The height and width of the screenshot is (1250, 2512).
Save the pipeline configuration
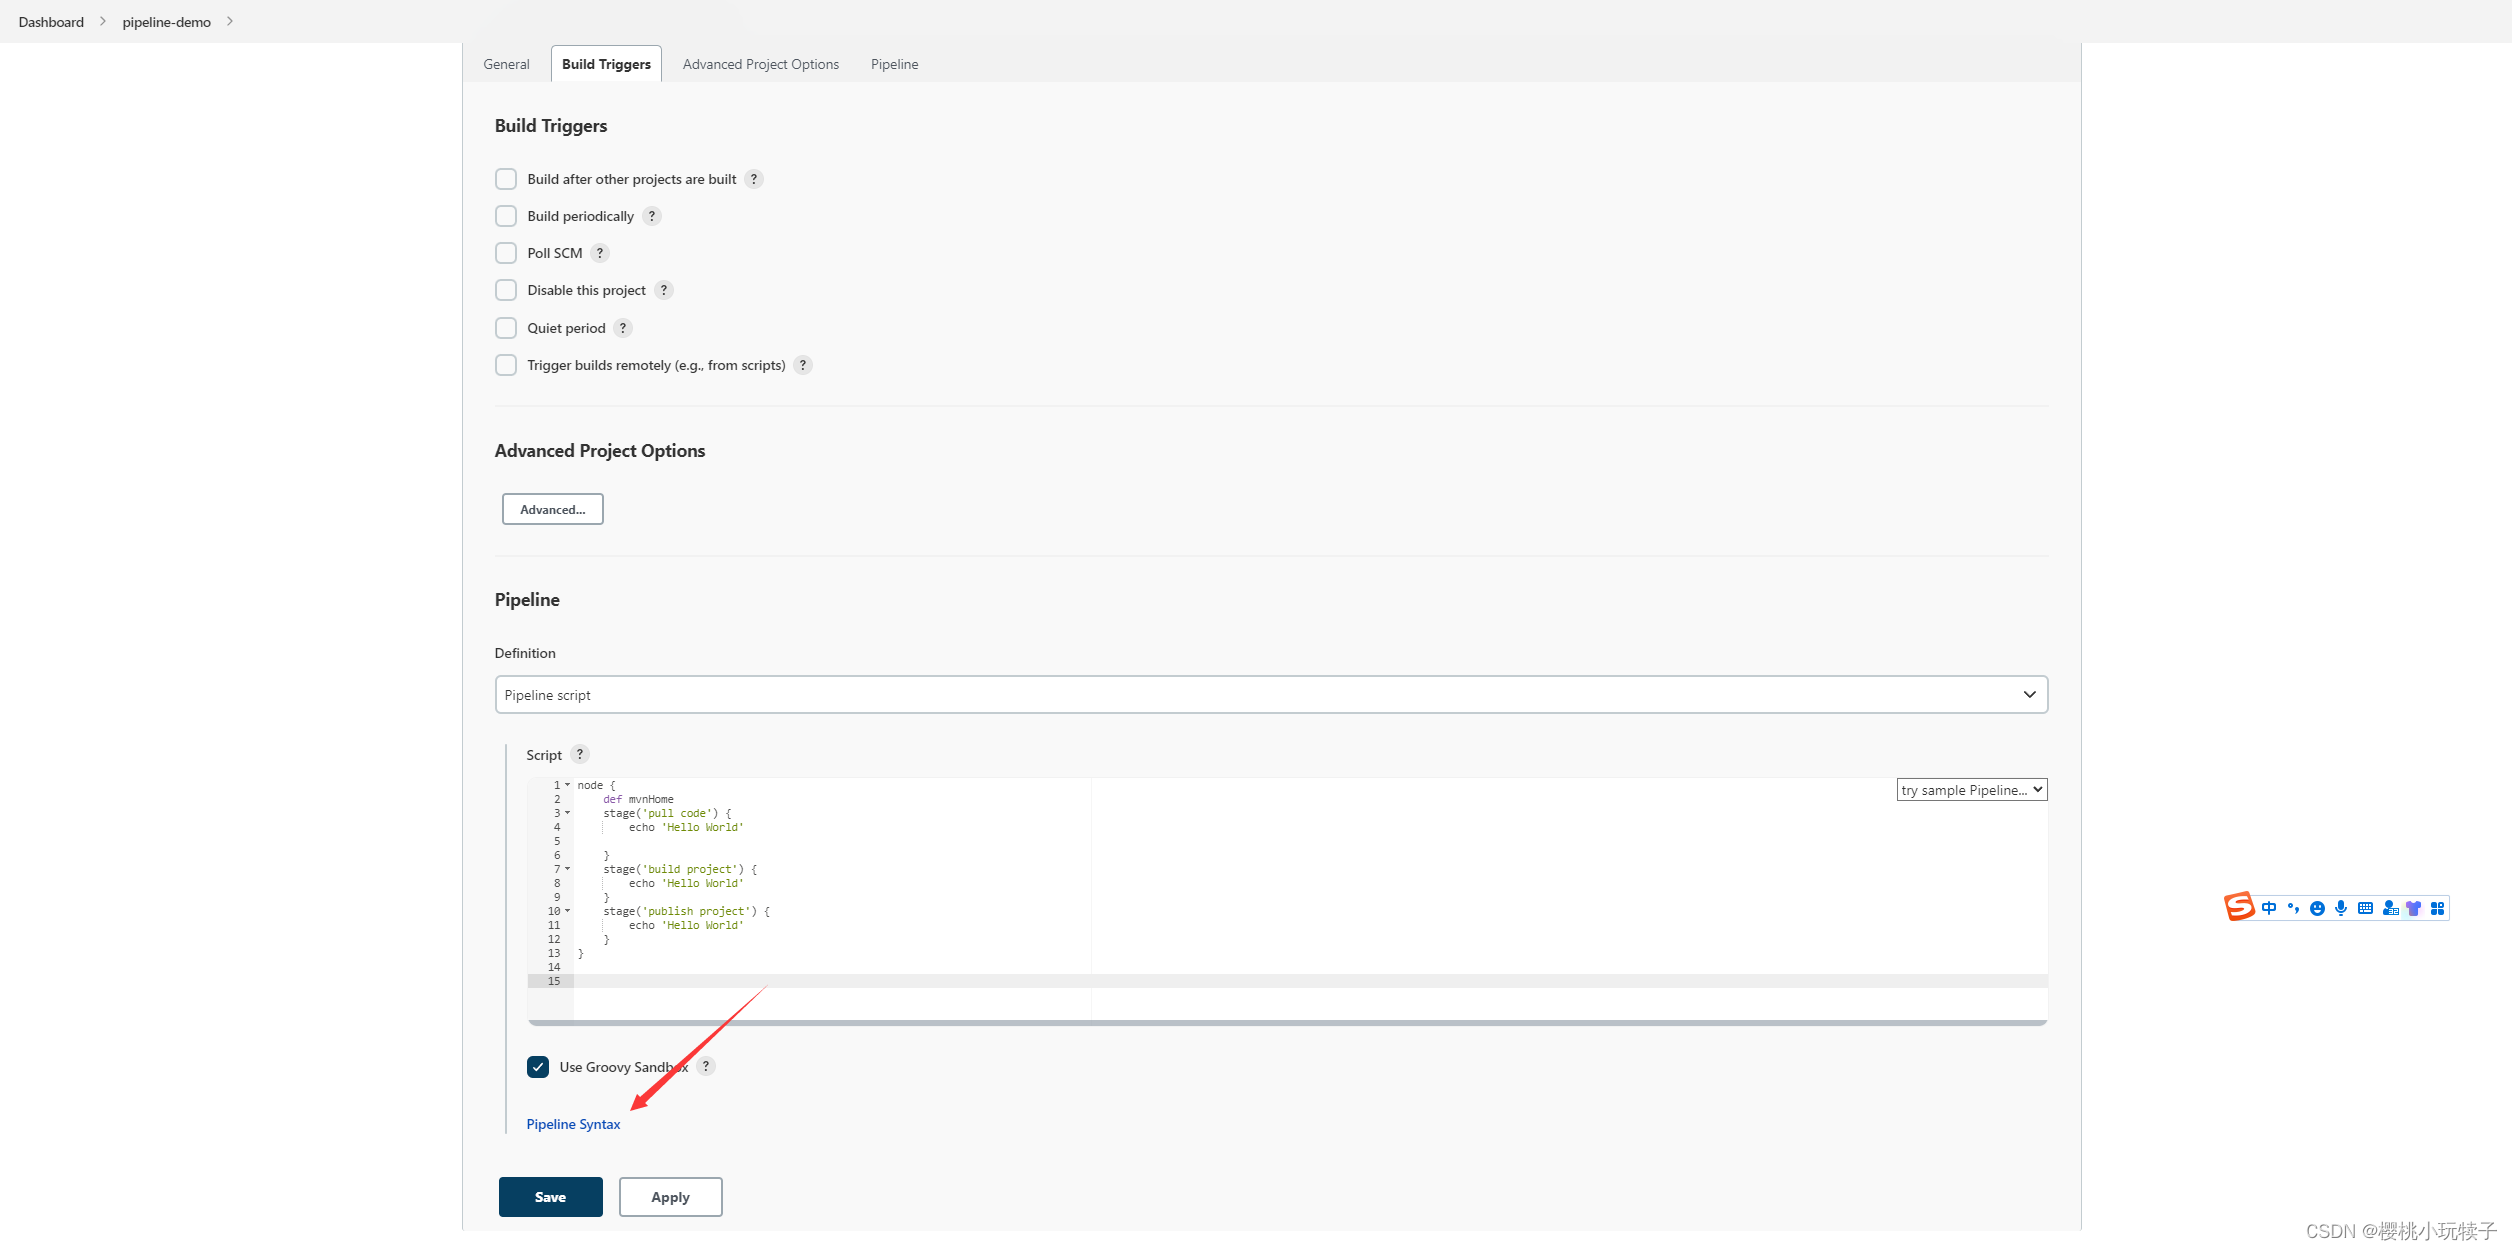click(x=551, y=1197)
